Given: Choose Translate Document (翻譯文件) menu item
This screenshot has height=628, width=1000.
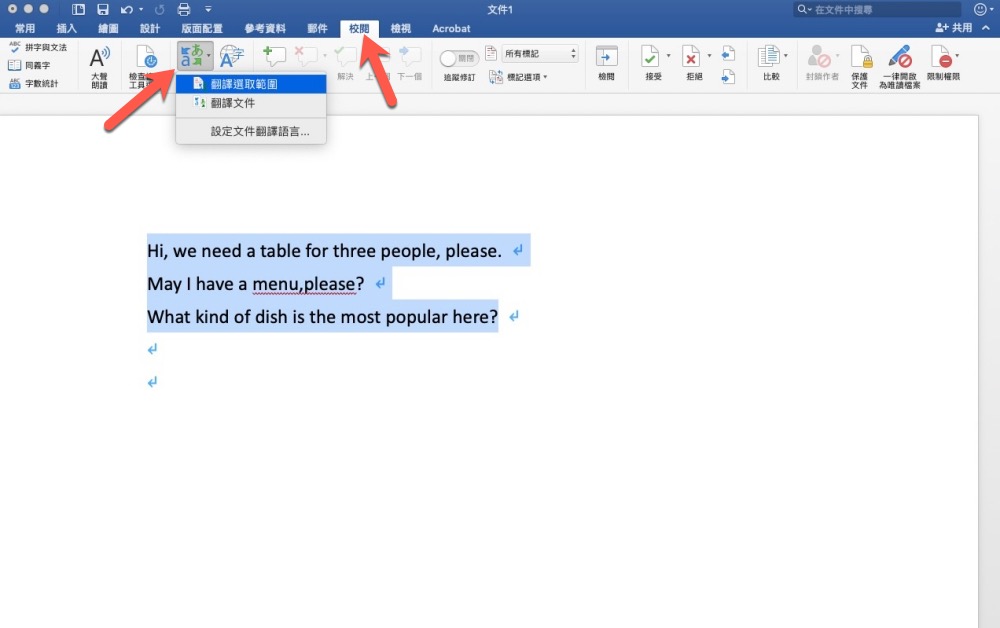Looking at the screenshot, I should pyautogui.click(x=232, y=103).
